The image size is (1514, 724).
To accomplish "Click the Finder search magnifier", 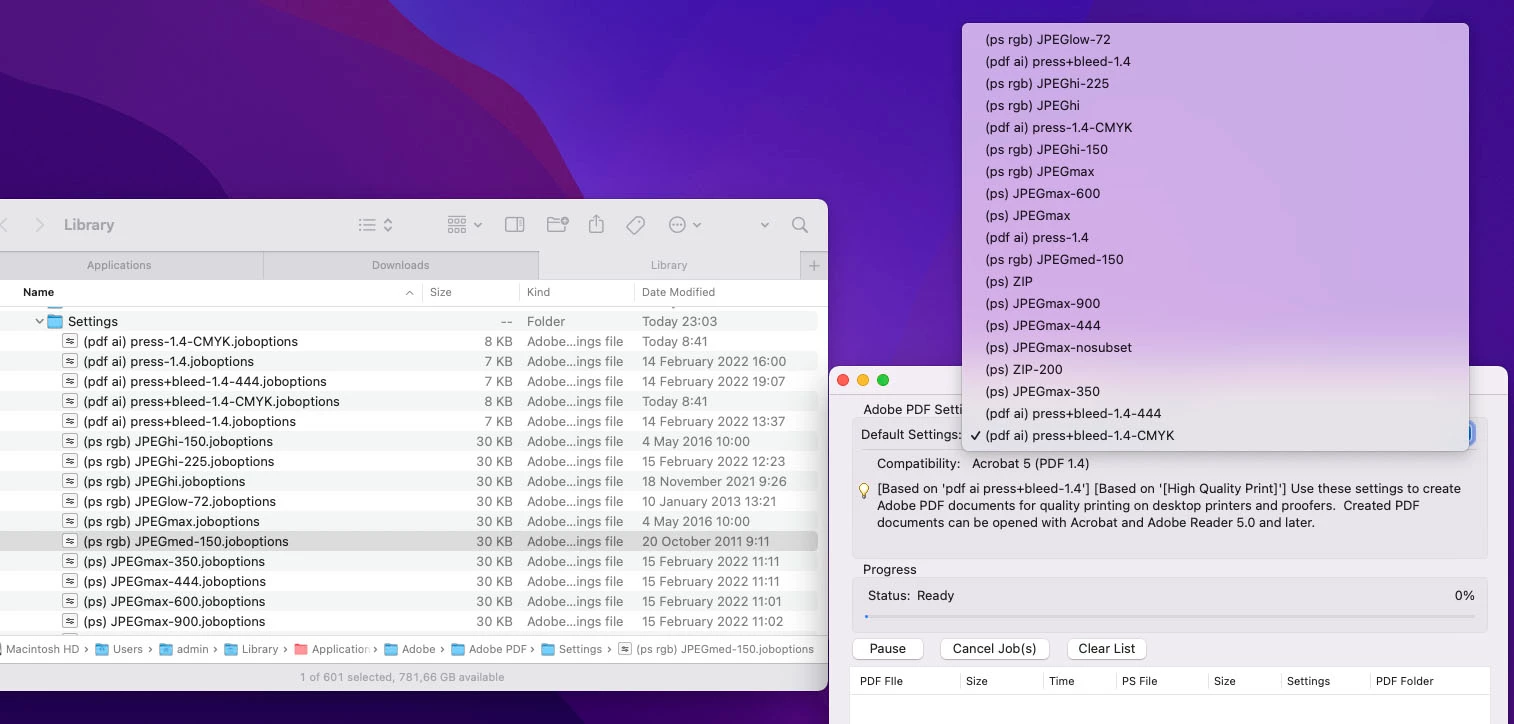I will [x=800, y=225].
